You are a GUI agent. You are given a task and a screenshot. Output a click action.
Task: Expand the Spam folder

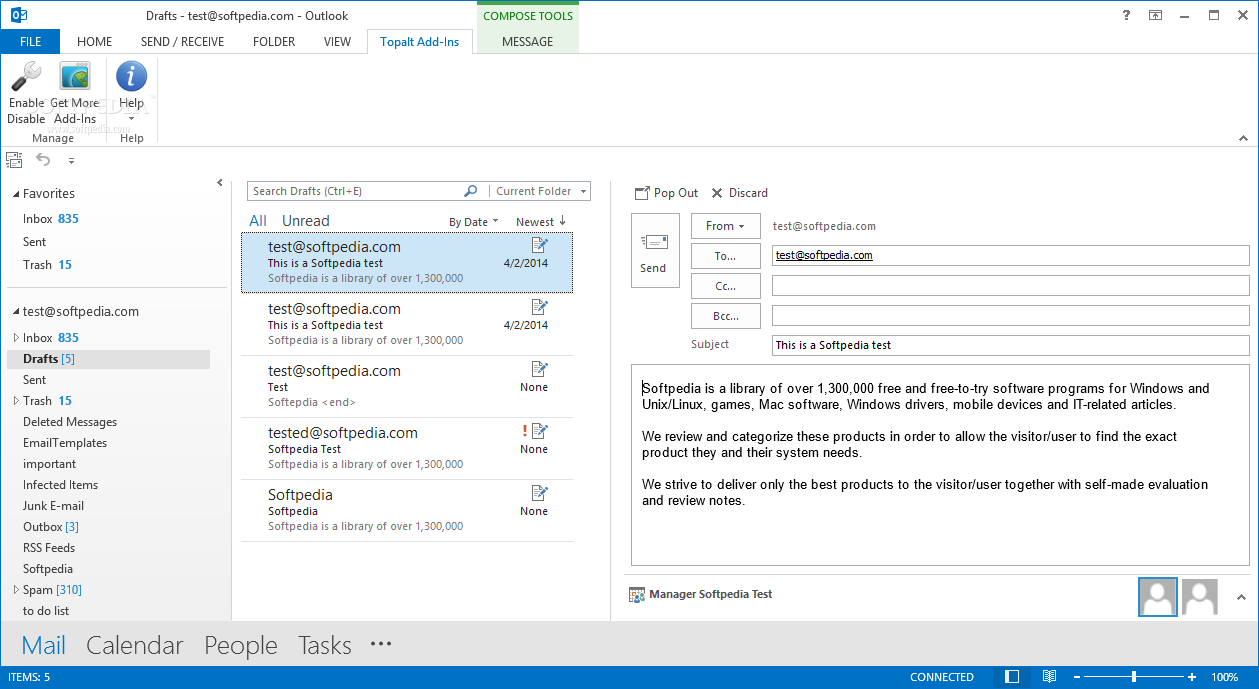pos(16,590)
